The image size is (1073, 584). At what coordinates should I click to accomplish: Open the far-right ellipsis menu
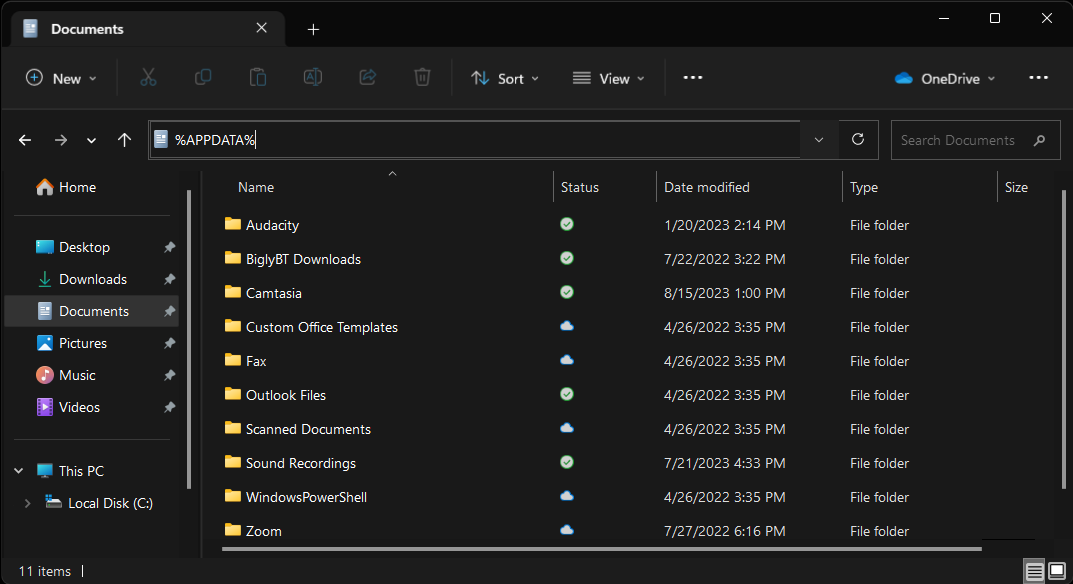(1039, 77)
